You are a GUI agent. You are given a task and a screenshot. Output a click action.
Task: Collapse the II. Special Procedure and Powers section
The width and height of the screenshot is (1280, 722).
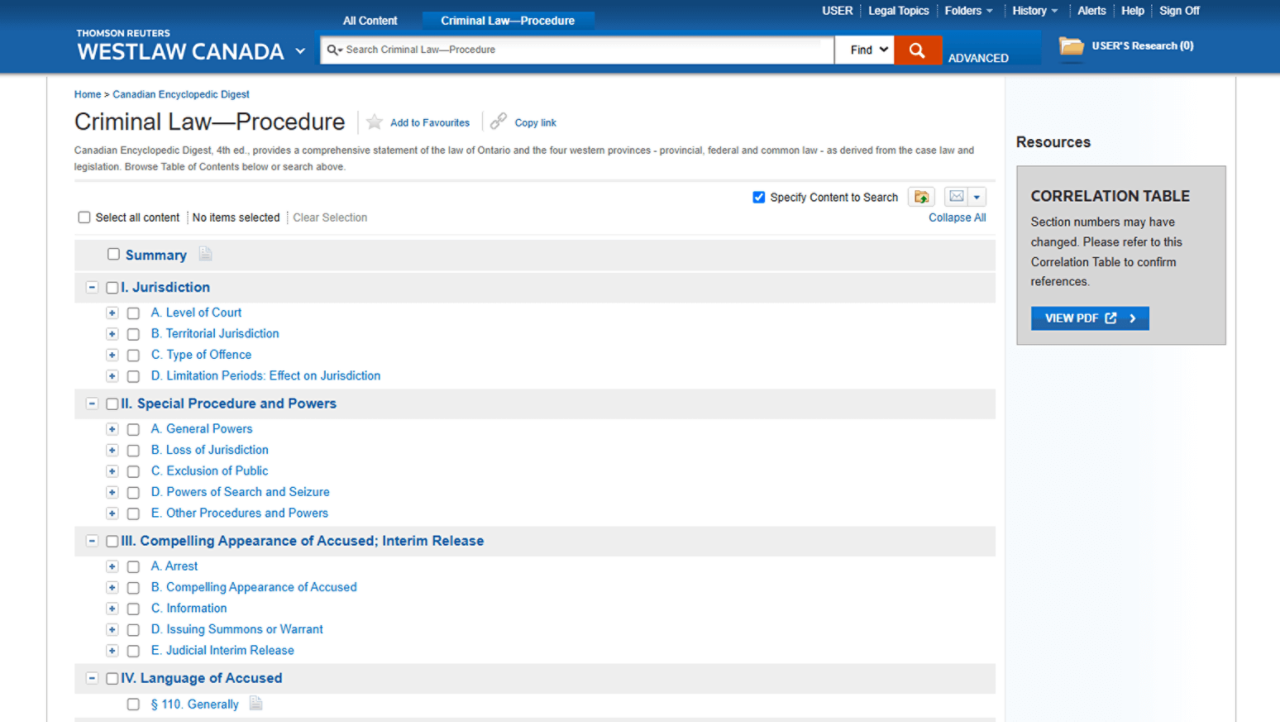click(91, 403)
